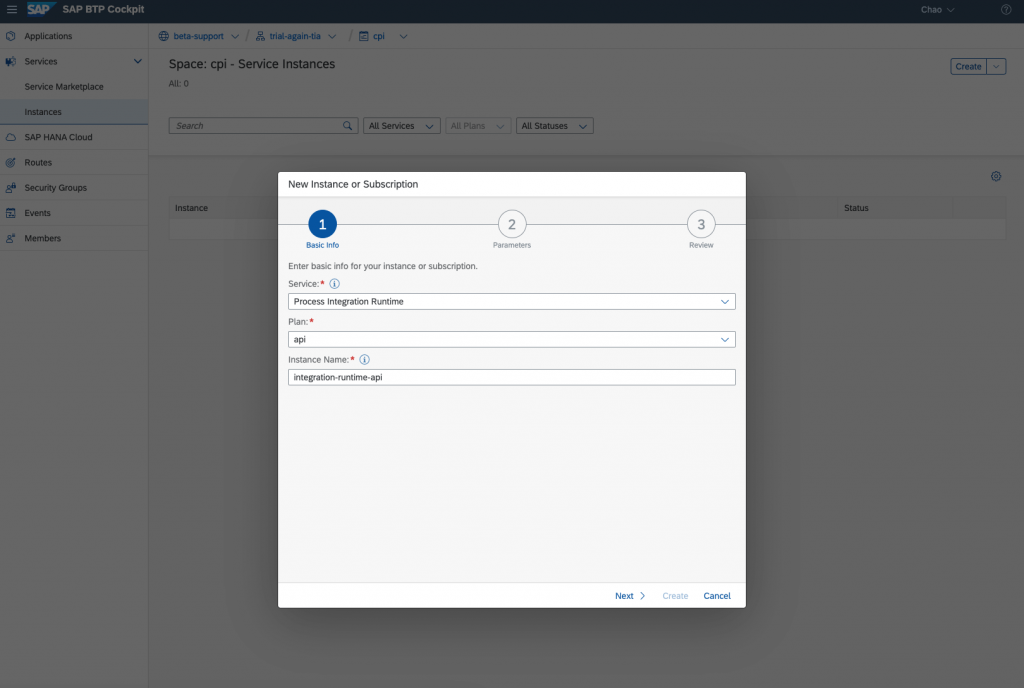
Task: Click the 'New Instance or Subscription' title
Action: [x=353, y=184]
